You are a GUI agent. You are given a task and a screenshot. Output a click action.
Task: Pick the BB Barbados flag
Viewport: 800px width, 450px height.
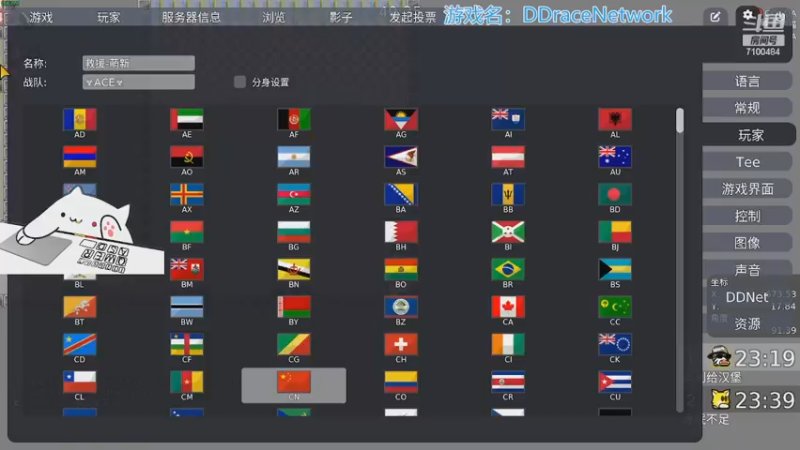point(508,195)
